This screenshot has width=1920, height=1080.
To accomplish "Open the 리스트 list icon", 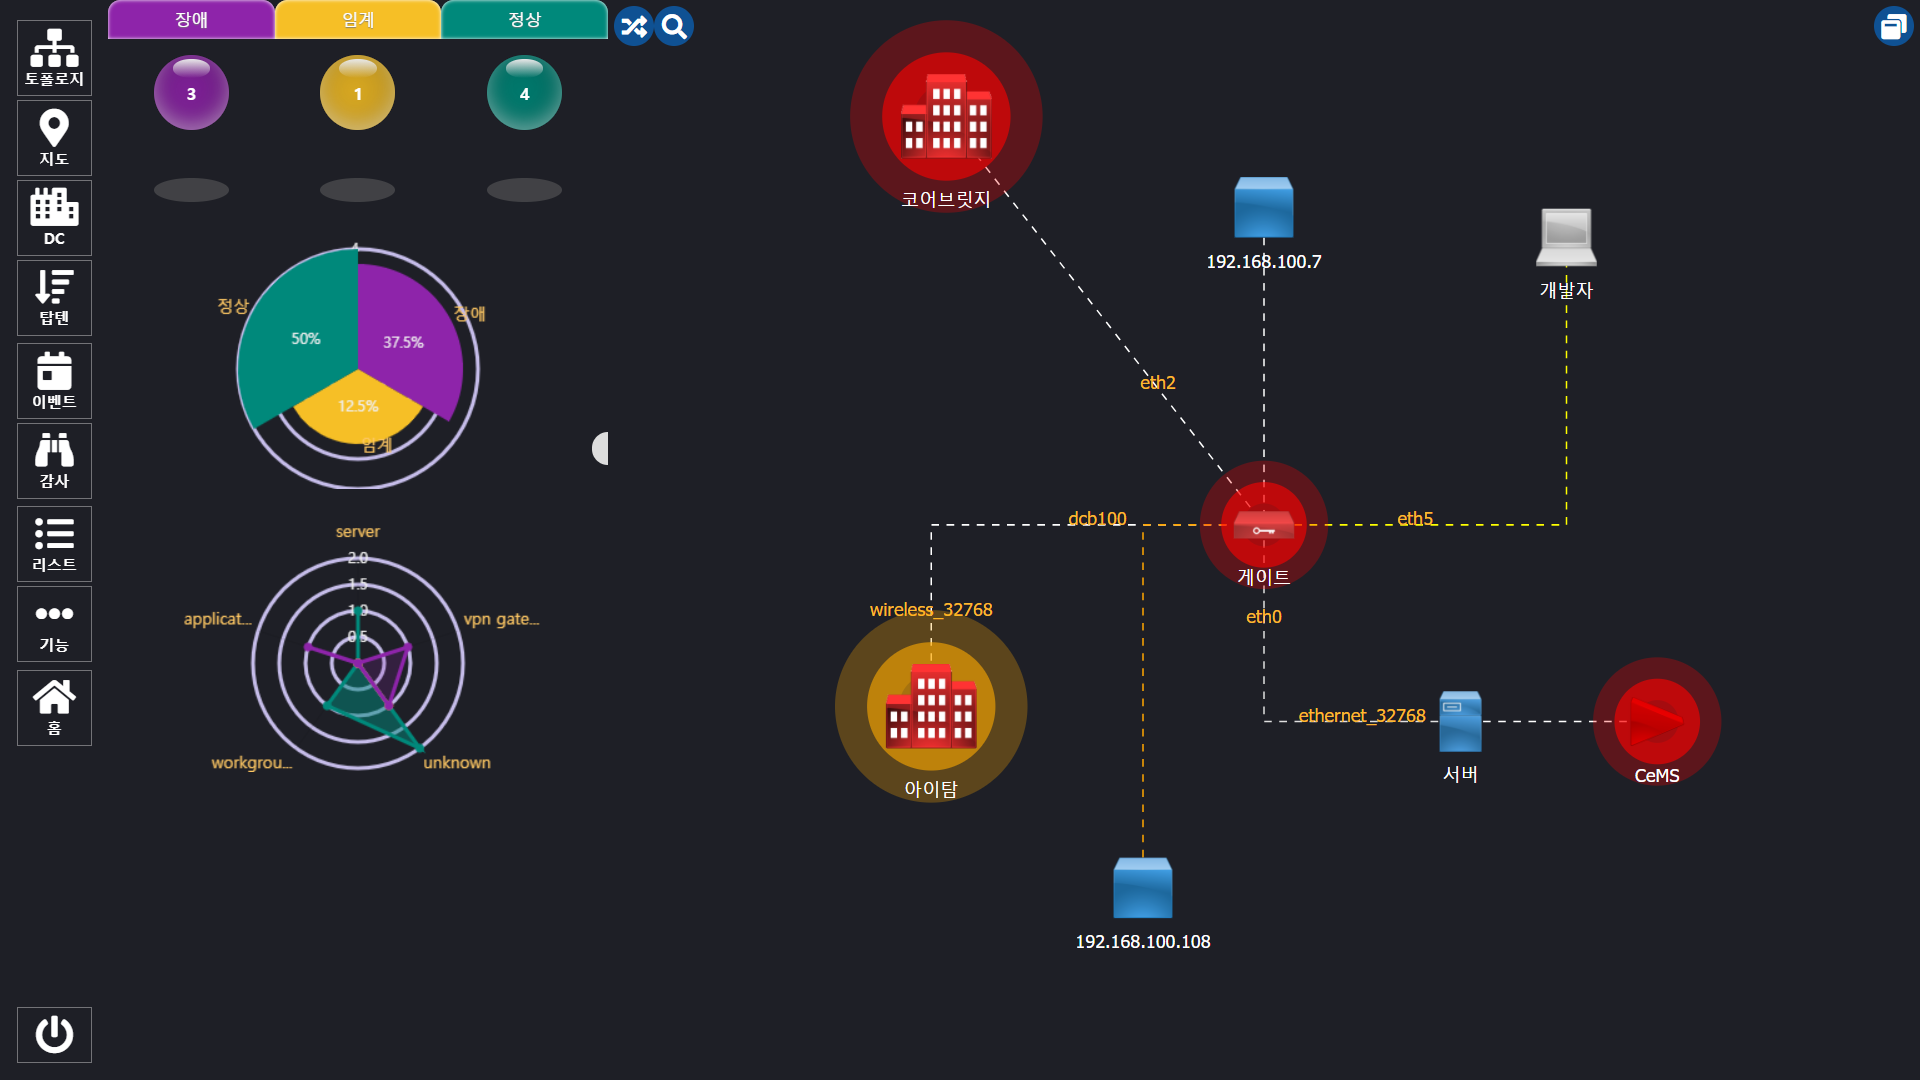I will click(54, 544).
